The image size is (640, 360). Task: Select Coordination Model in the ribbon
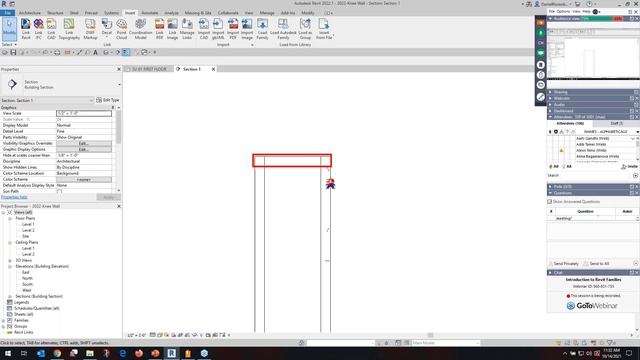pyautogui.click(x=140, y=29)
